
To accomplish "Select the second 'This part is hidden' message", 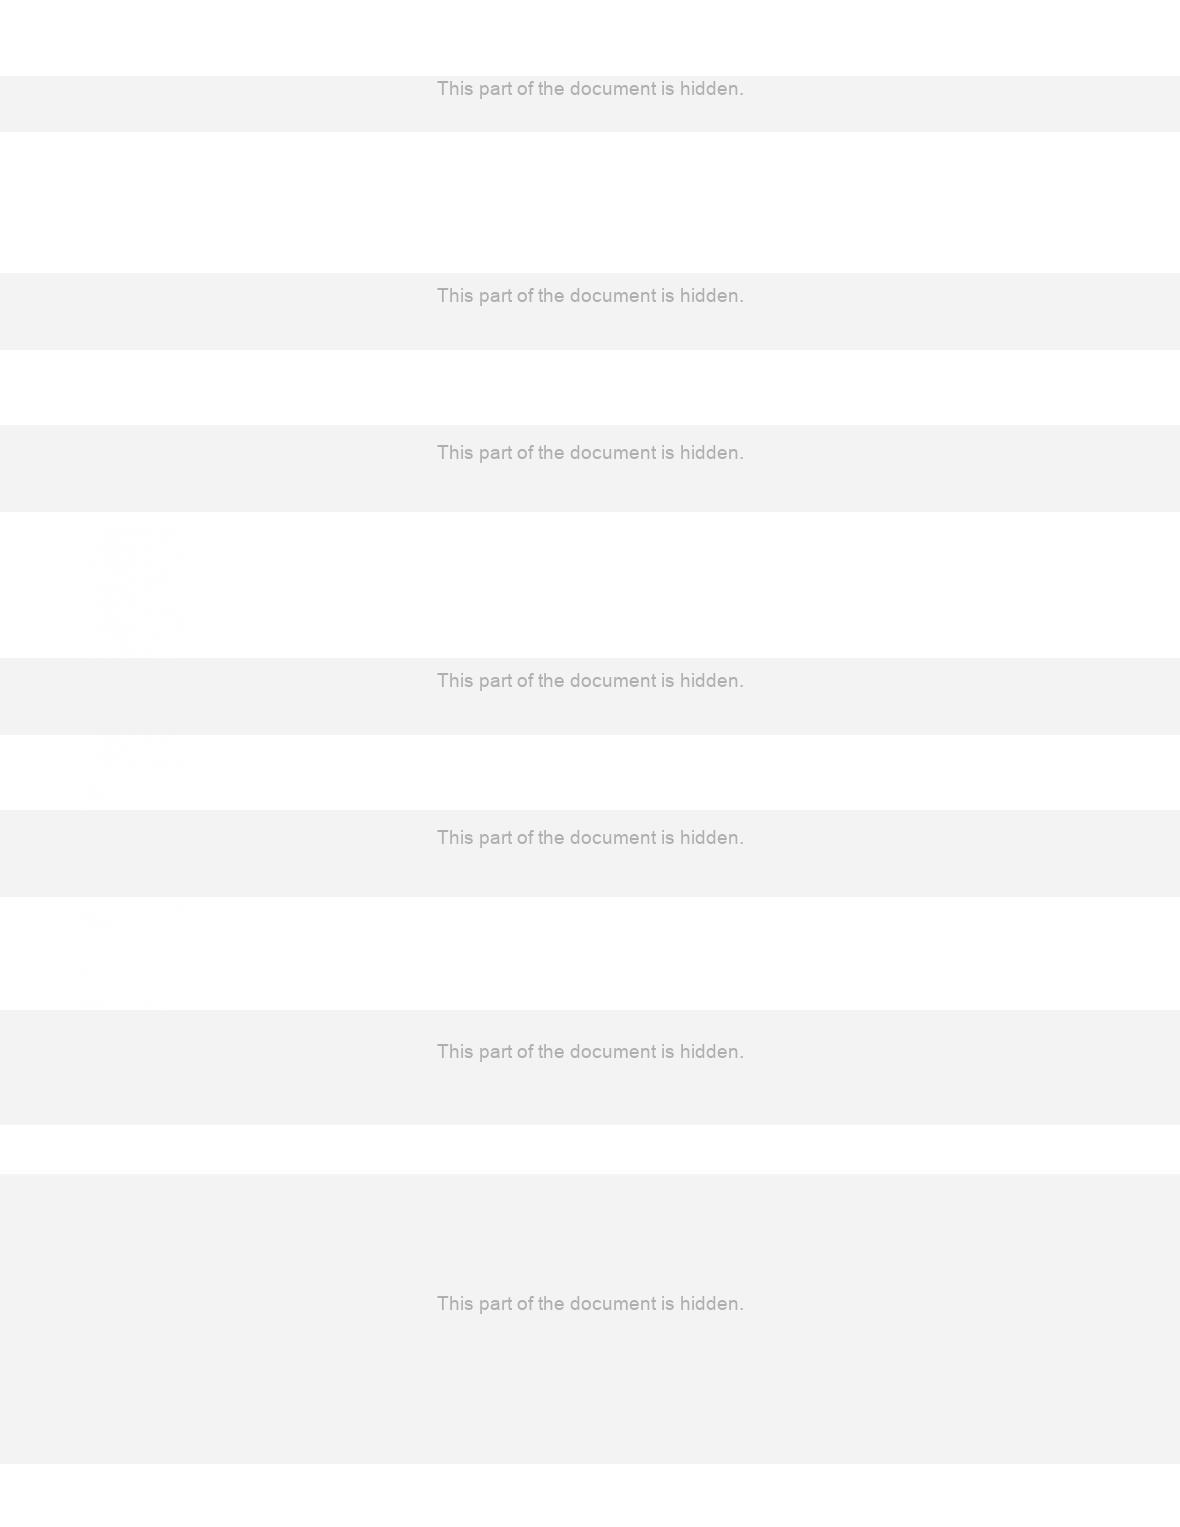I will 590,296.
